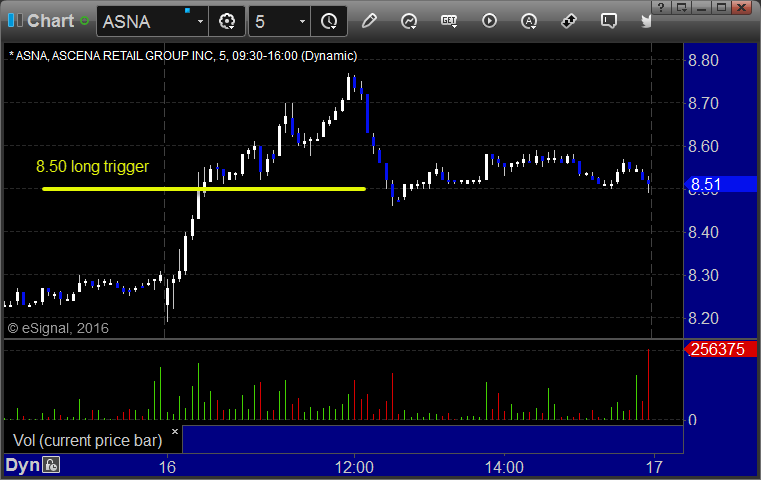
Task: Click the help question mark button
Action: [661, 8]
